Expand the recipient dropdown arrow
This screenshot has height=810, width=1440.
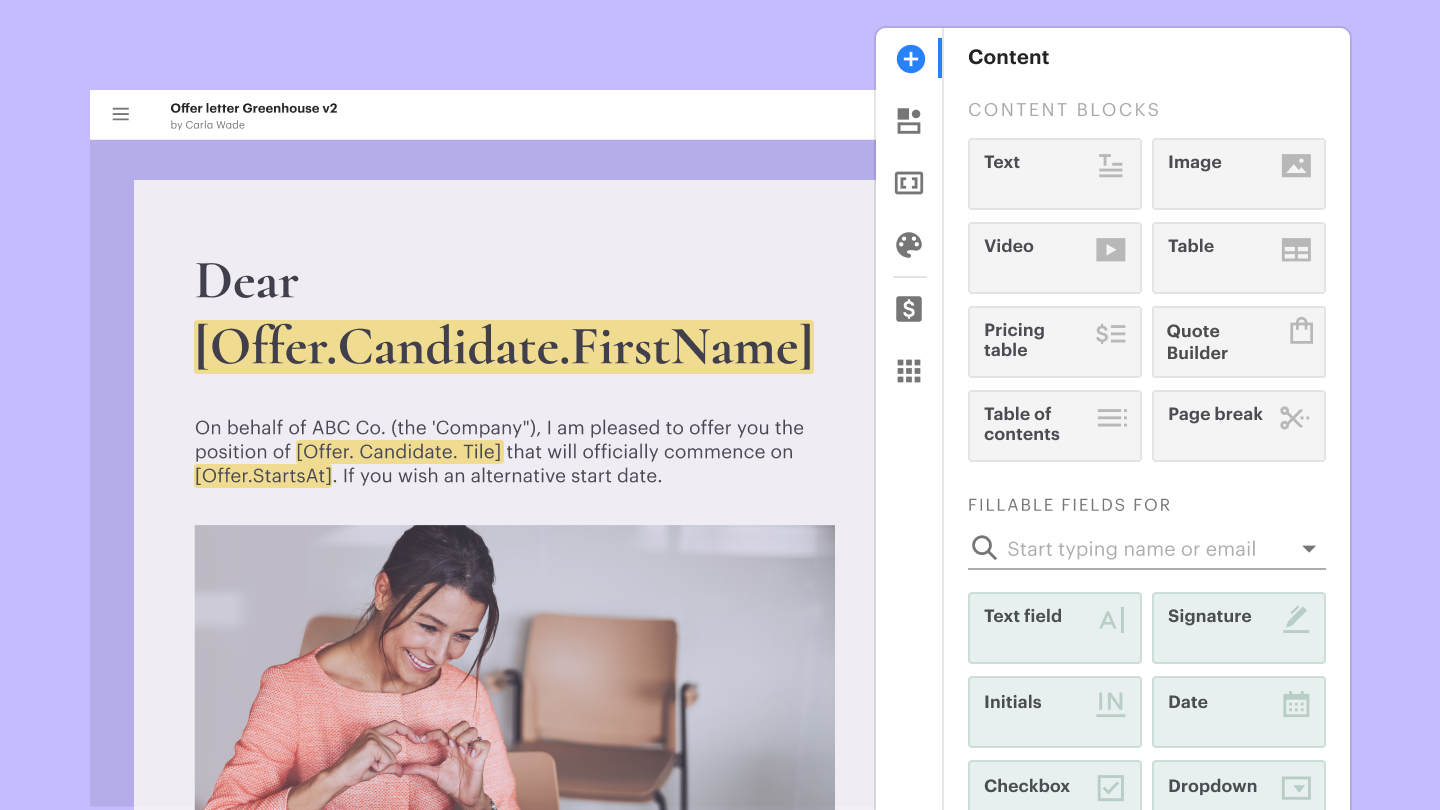[1309, 549]
